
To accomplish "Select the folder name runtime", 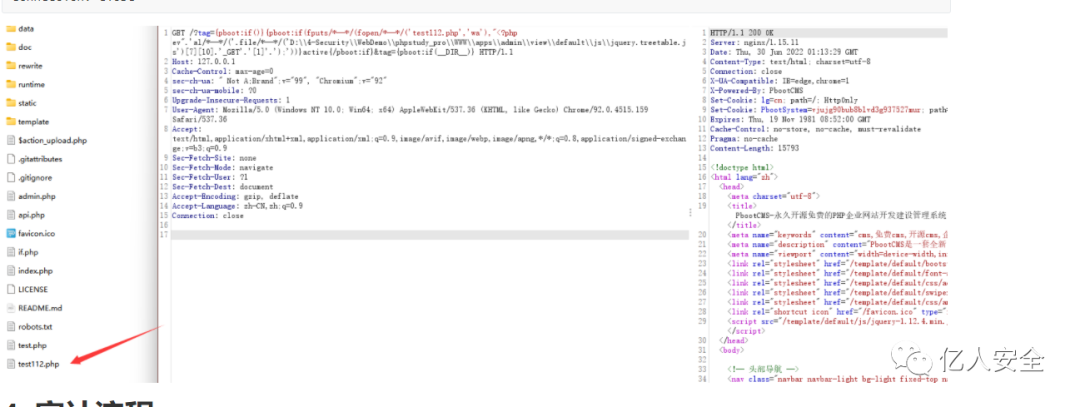I will (x=32, y=85).
